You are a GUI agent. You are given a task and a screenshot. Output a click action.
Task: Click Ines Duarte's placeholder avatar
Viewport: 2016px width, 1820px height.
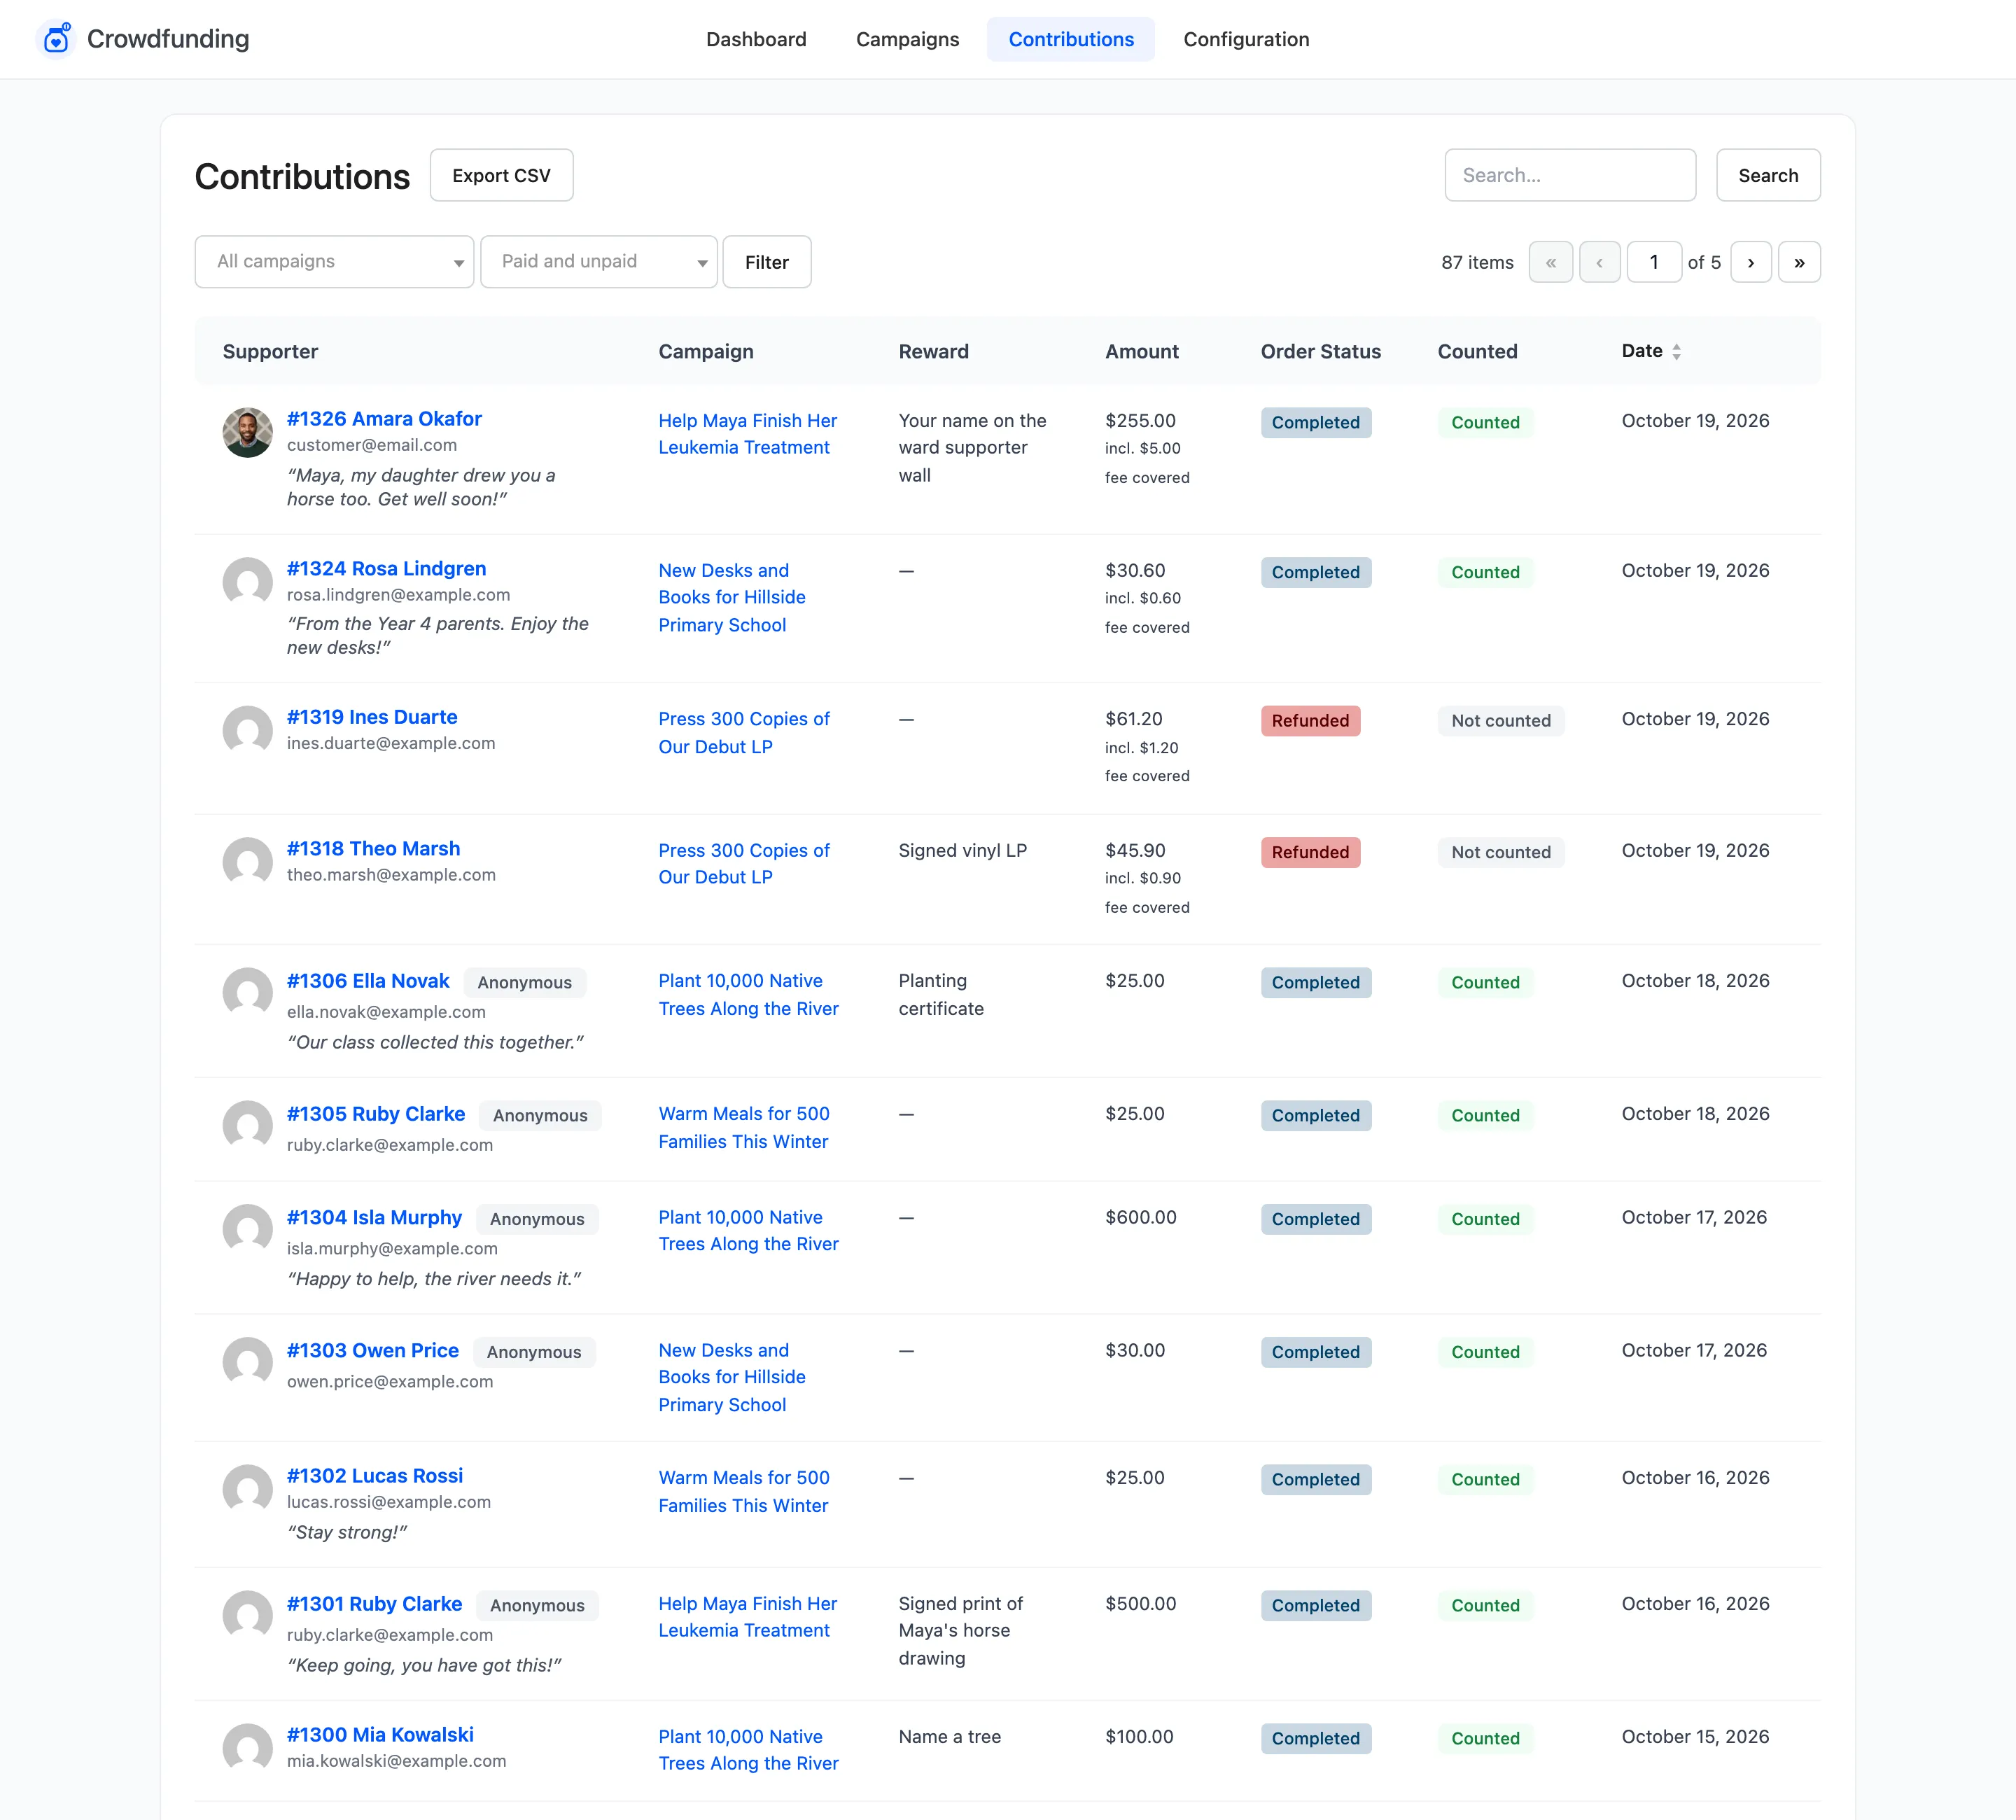(247, 731)
